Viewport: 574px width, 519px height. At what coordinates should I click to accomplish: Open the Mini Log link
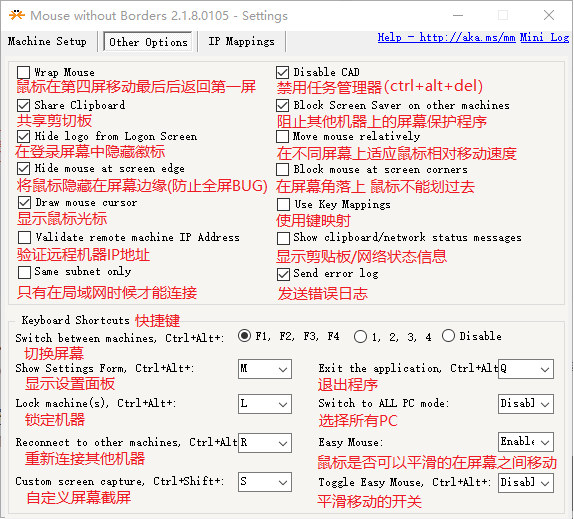click(x=544, y=37)
